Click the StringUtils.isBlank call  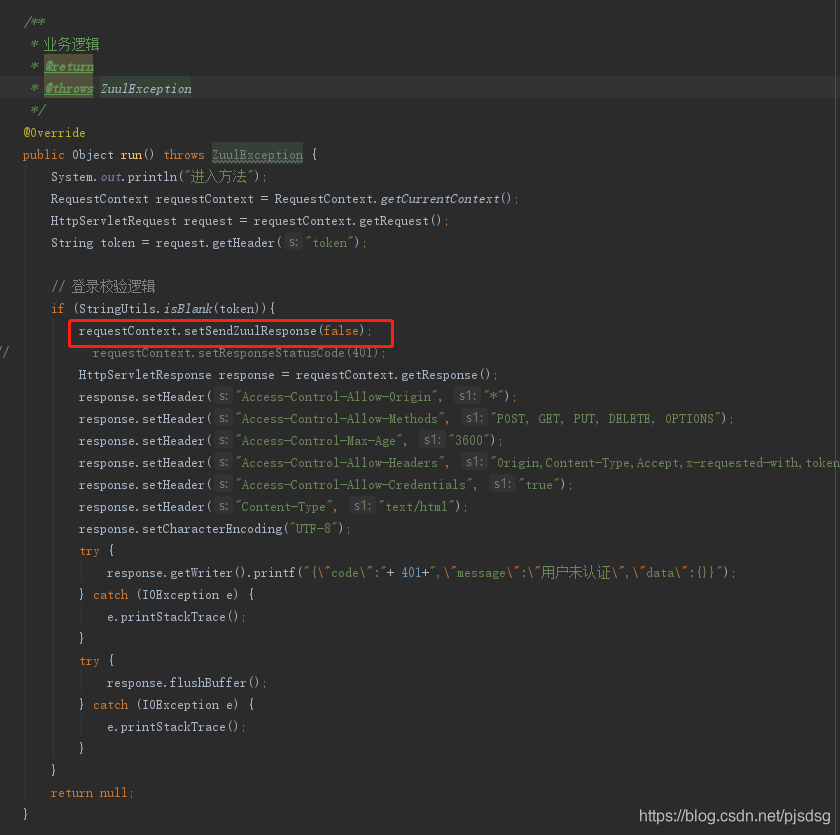tap(145, 309)
